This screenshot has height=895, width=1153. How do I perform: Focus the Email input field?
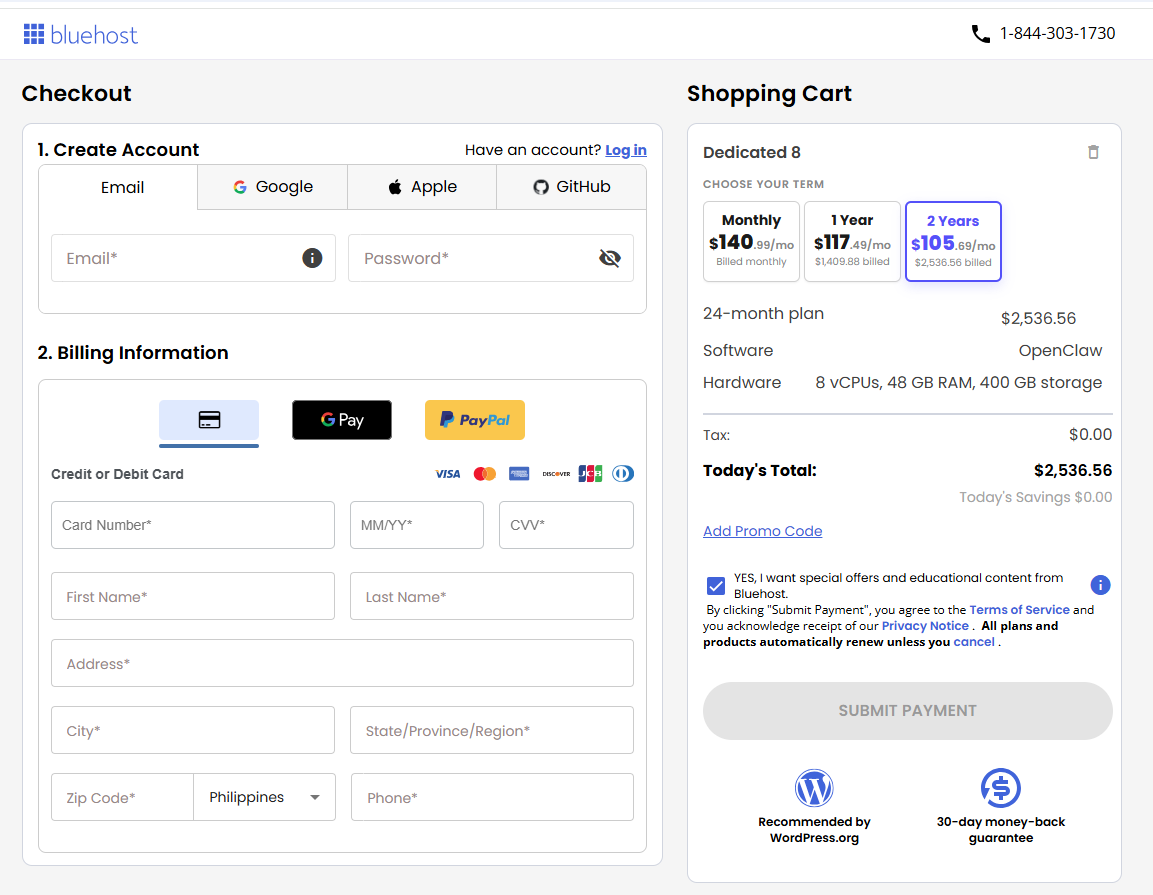pyautogui.click(x=193, y=258)
